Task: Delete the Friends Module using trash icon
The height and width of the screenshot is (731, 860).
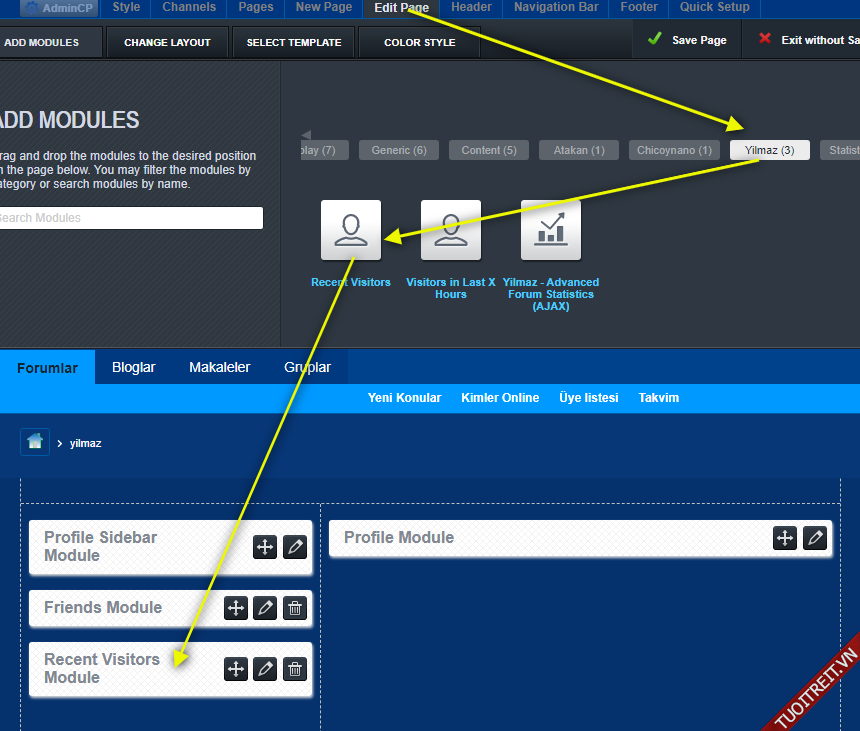Action: click(295, 608)
